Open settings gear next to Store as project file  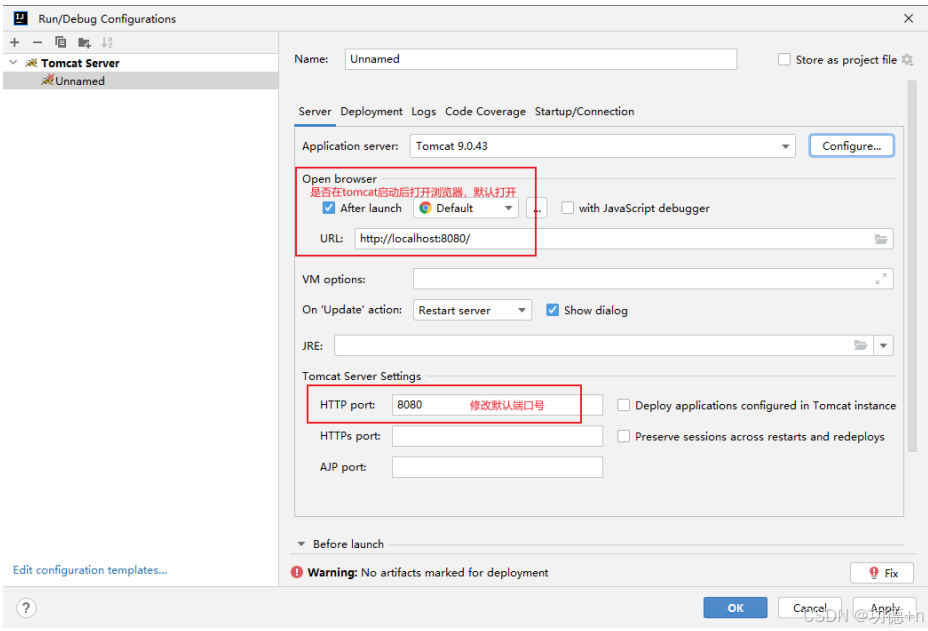pyautogui.click(x=907, y=60)
